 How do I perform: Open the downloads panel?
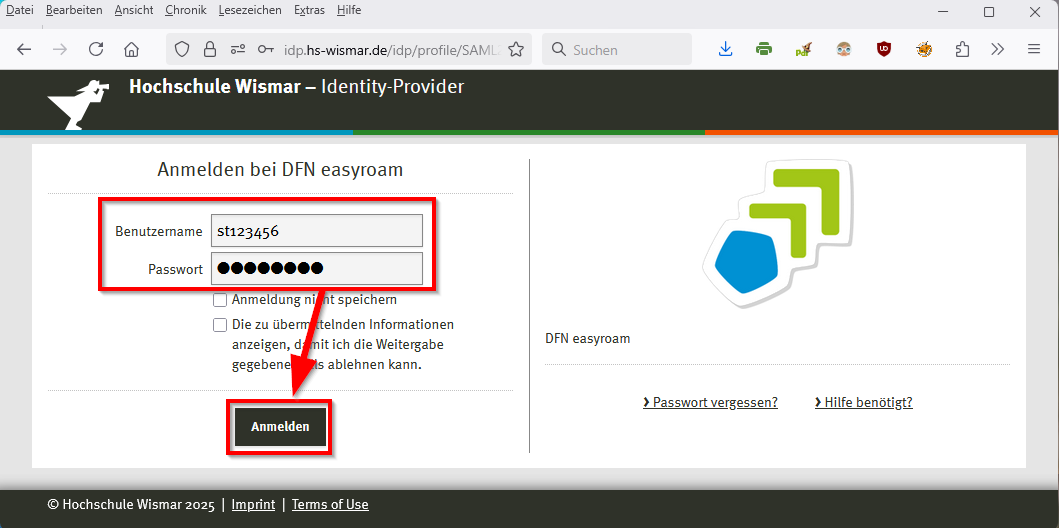pyautogui.click(x=726, y=49)
